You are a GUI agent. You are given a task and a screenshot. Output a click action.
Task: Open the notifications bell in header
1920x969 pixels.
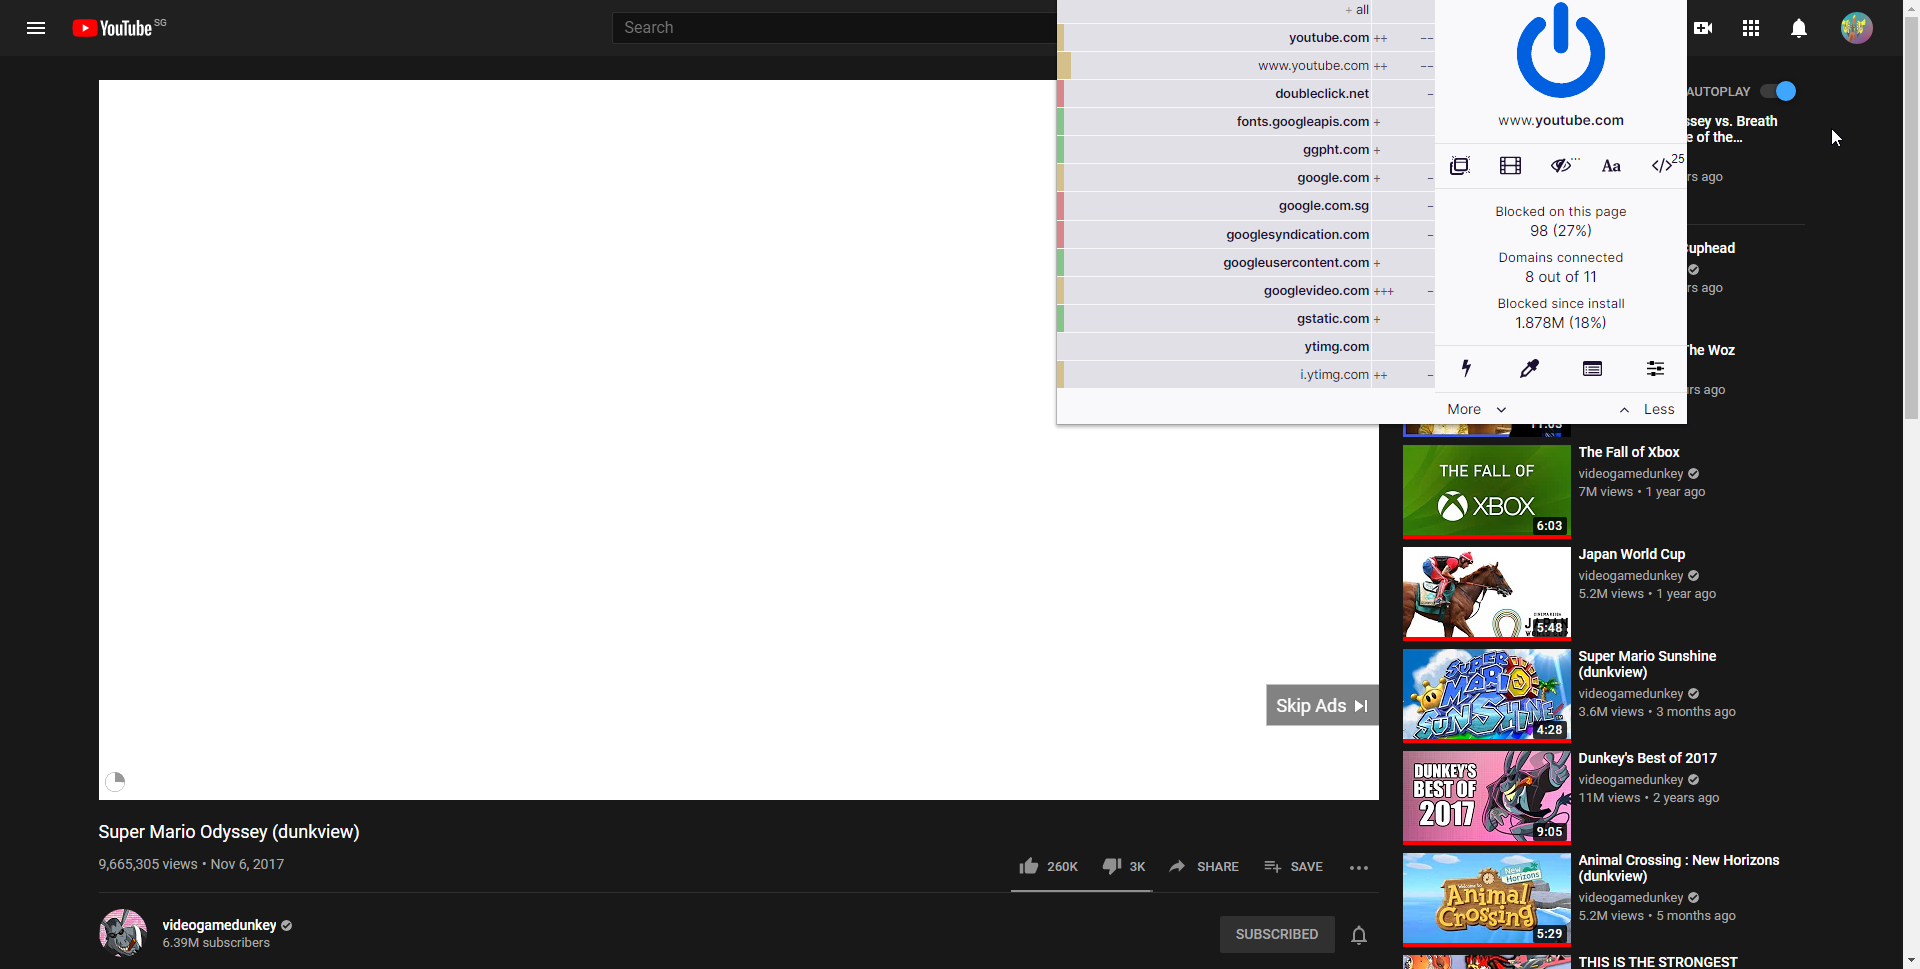tap(1798, 28)
